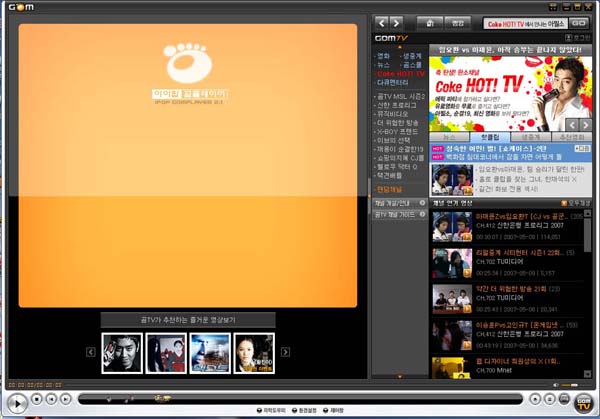Open the 더 위험한 방송 channel
The width and height of the screenshot is (600, 419).
pyautogui.click(x=398, y=123)
